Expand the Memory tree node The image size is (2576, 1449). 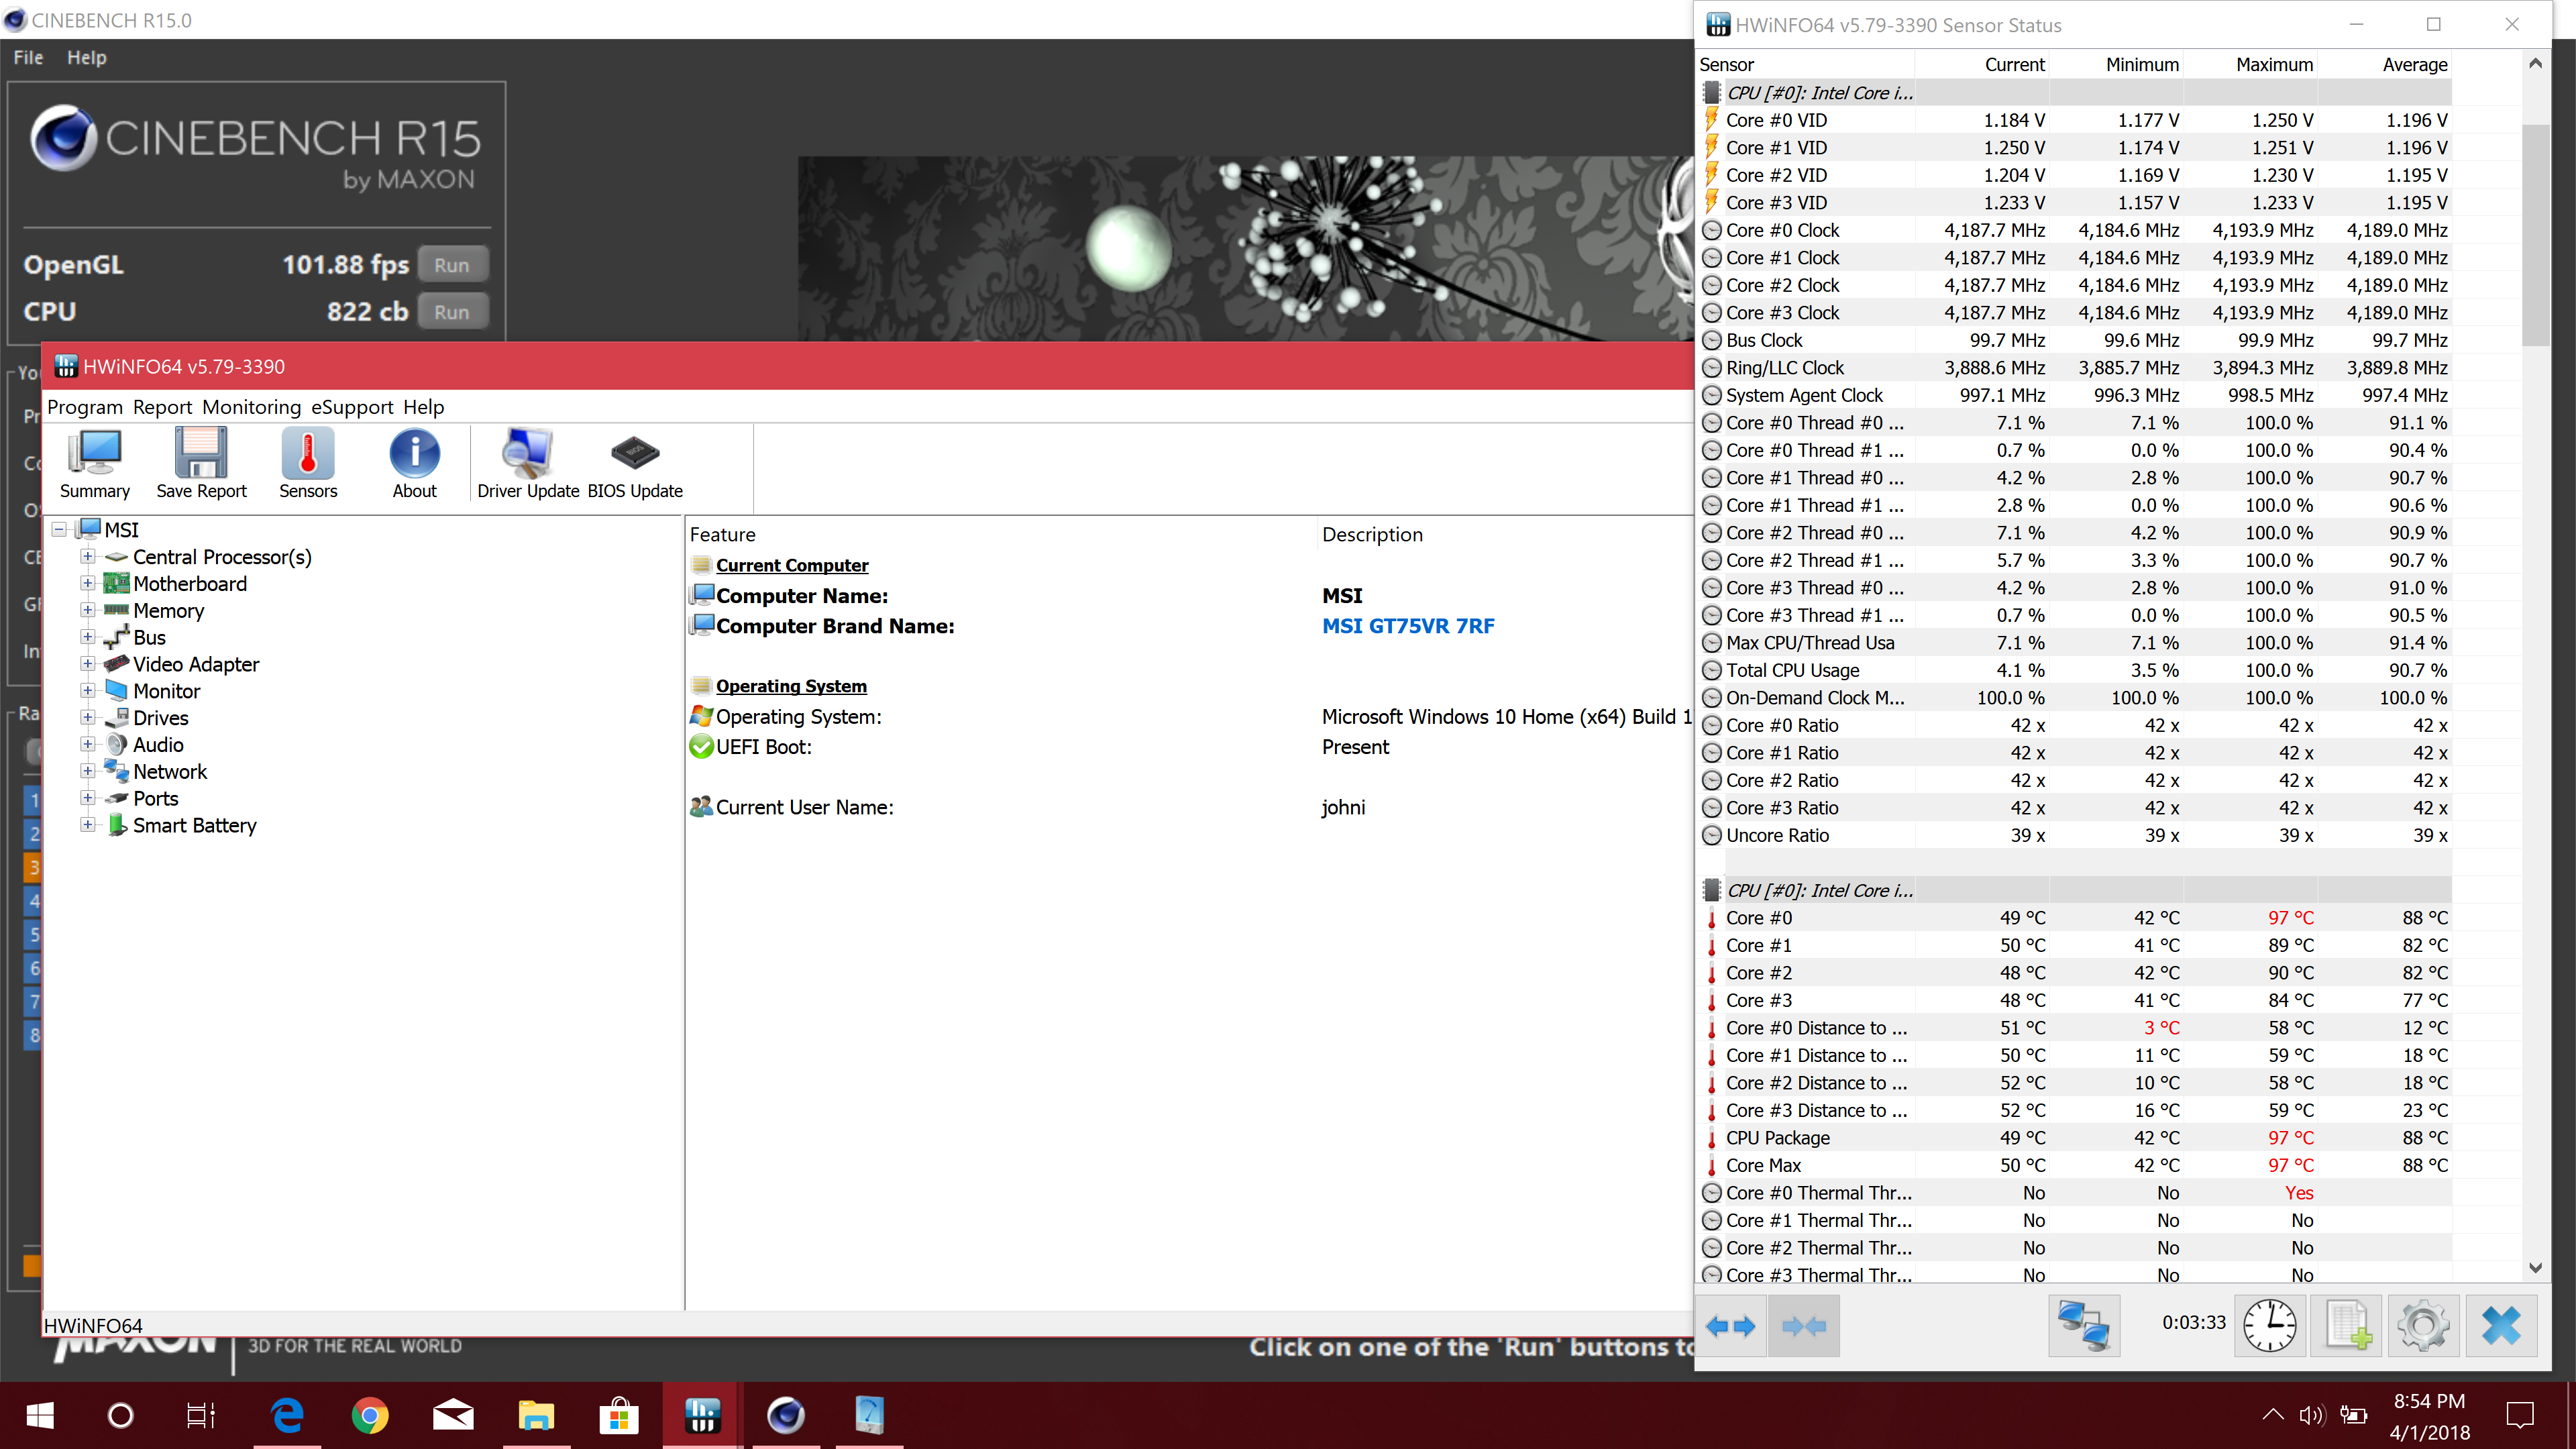point(88,610)
